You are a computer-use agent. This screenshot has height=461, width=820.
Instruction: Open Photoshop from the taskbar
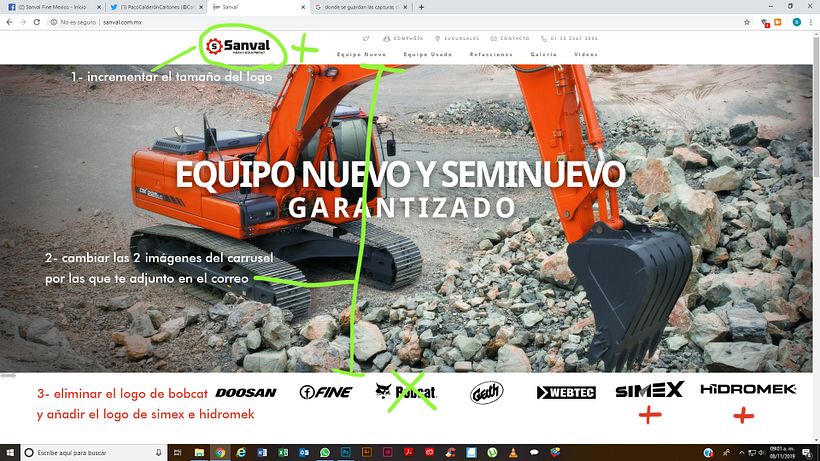click(x=346, y=452)
